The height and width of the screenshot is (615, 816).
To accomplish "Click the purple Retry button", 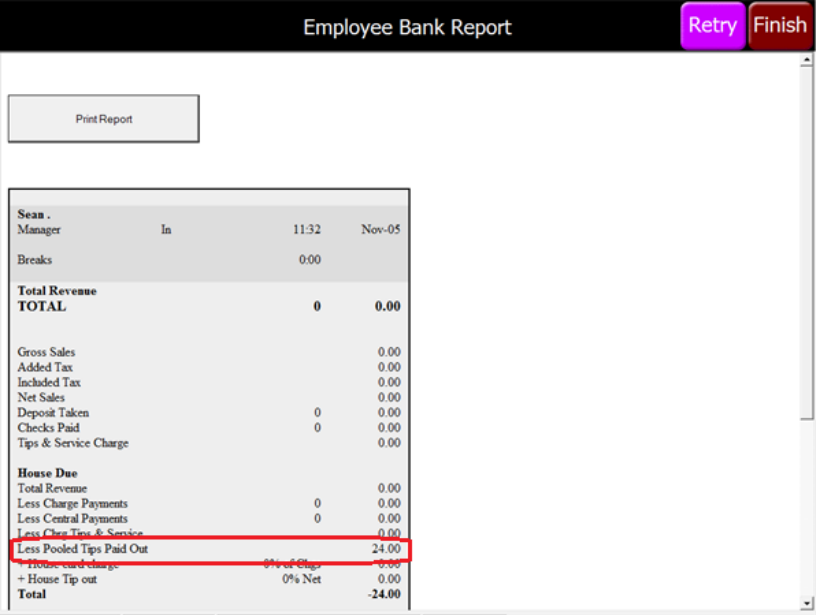I will pyautogui.click(x=712, y=25).
